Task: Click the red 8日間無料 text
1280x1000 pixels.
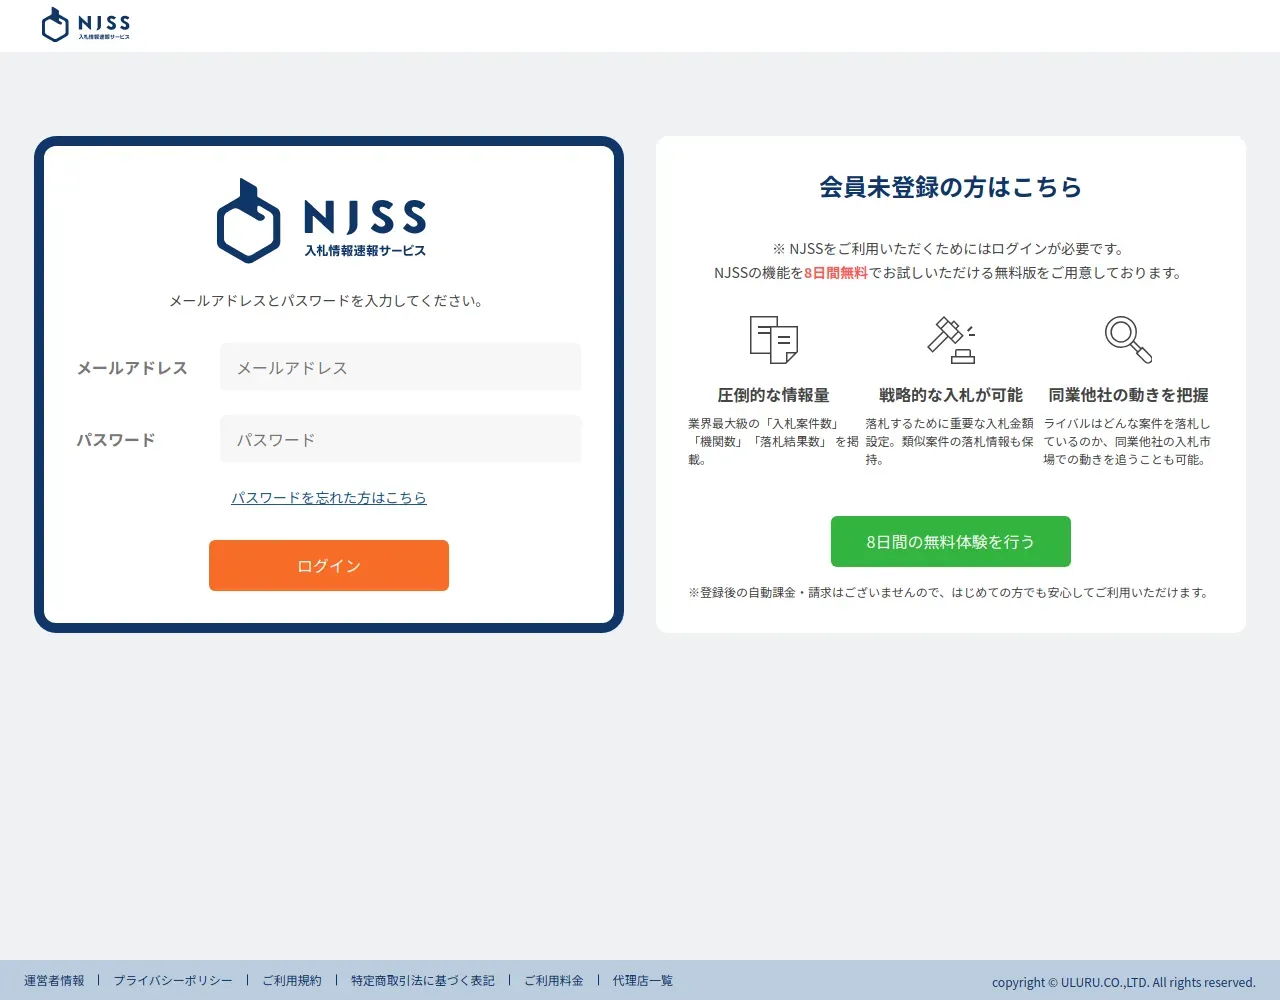Action: (x=836, y=273)
